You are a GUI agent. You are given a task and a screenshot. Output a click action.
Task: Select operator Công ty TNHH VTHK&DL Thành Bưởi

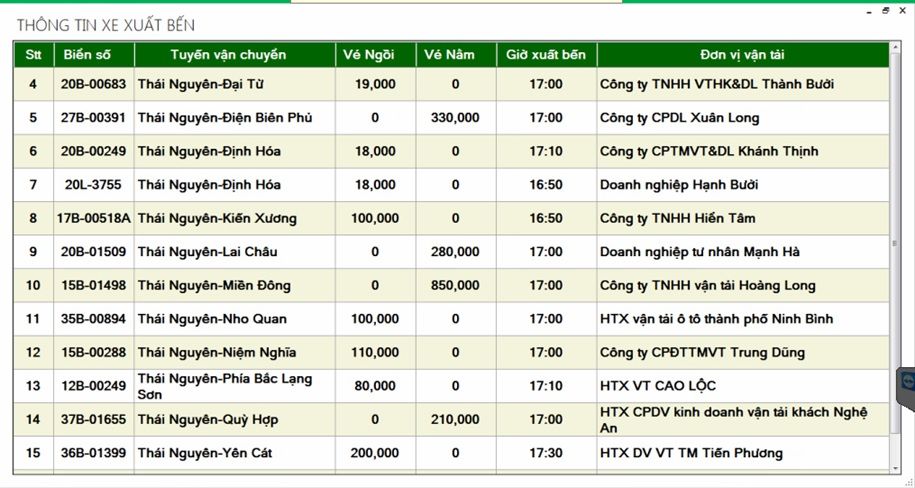click(743, 84)
